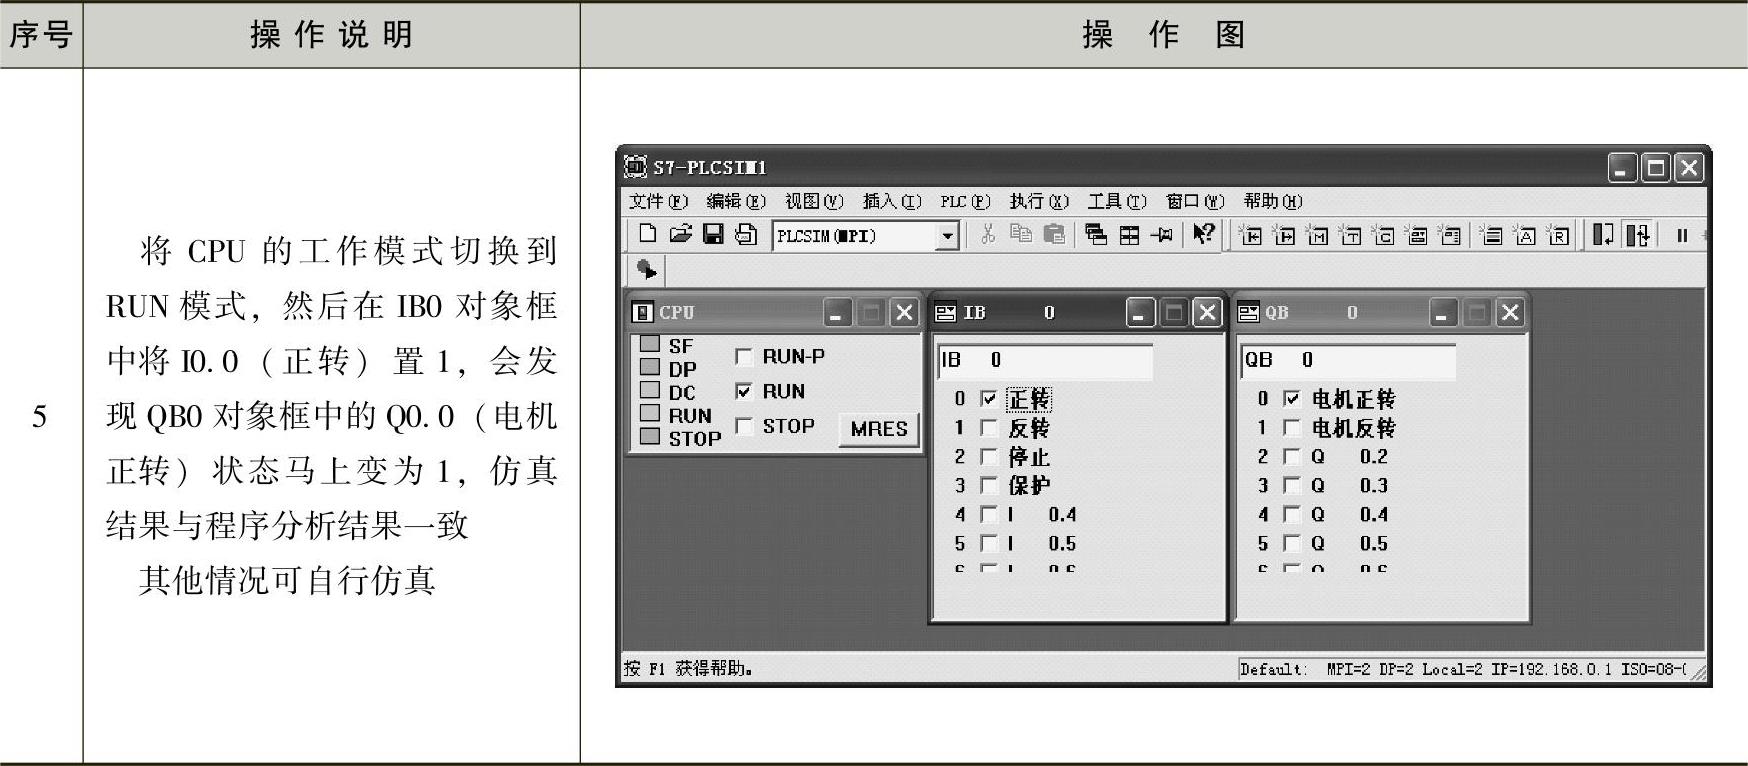
Task: Insert an input variable view window
Action: coord(1250,235)
